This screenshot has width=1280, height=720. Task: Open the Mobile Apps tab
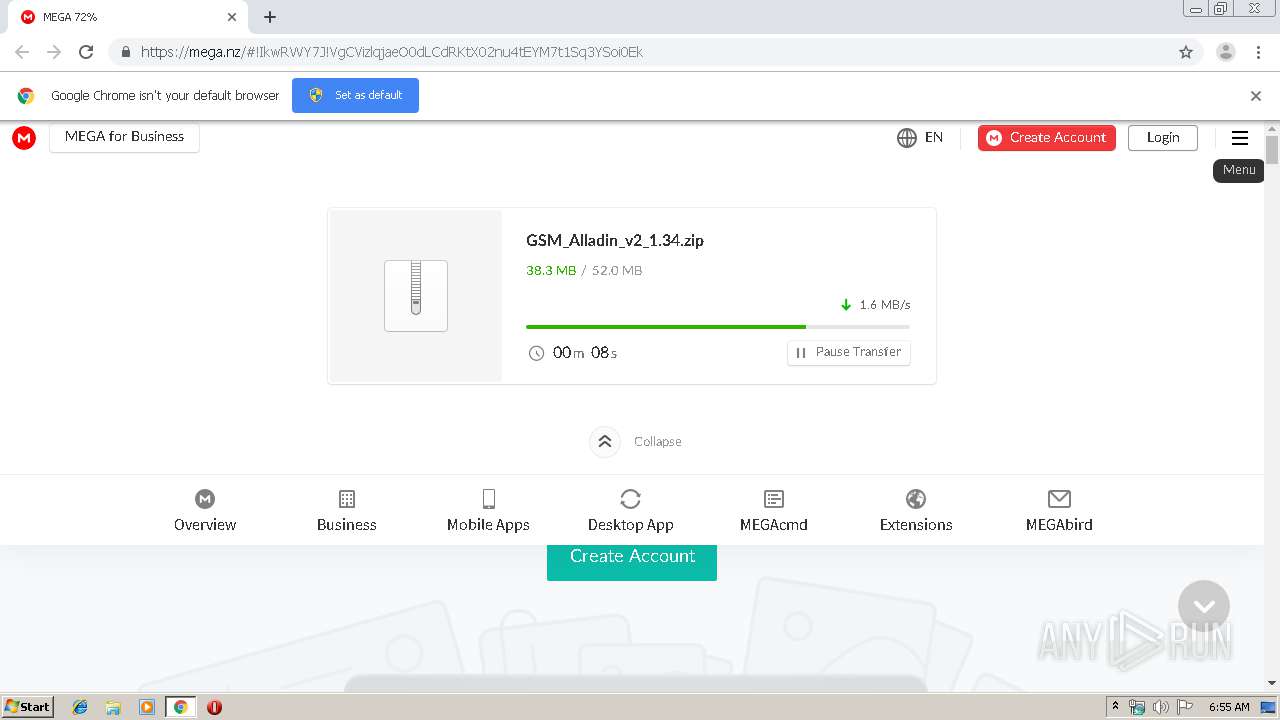488,511
